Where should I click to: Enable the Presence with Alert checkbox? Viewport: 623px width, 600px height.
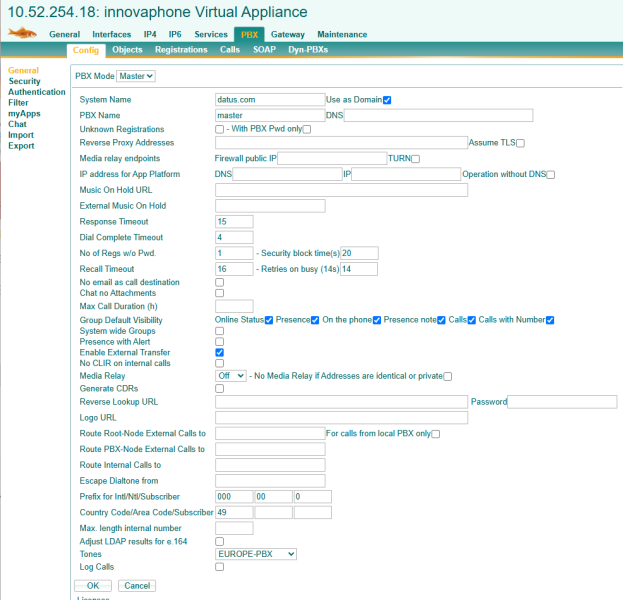(x=219, y=342)
